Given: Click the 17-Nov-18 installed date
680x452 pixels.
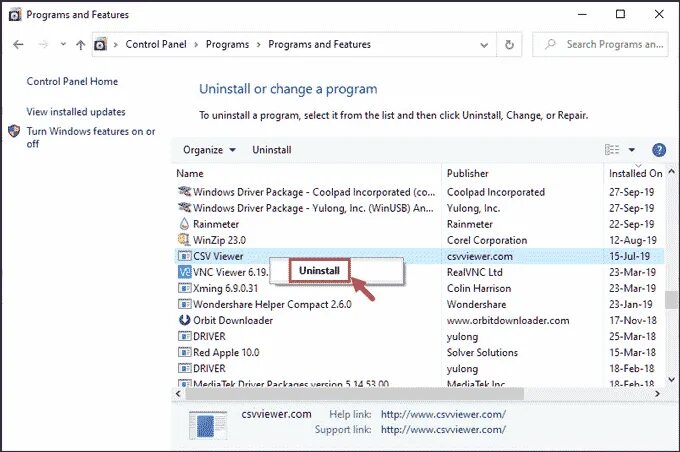Looking at the screenshot, I should click(633, 321).
